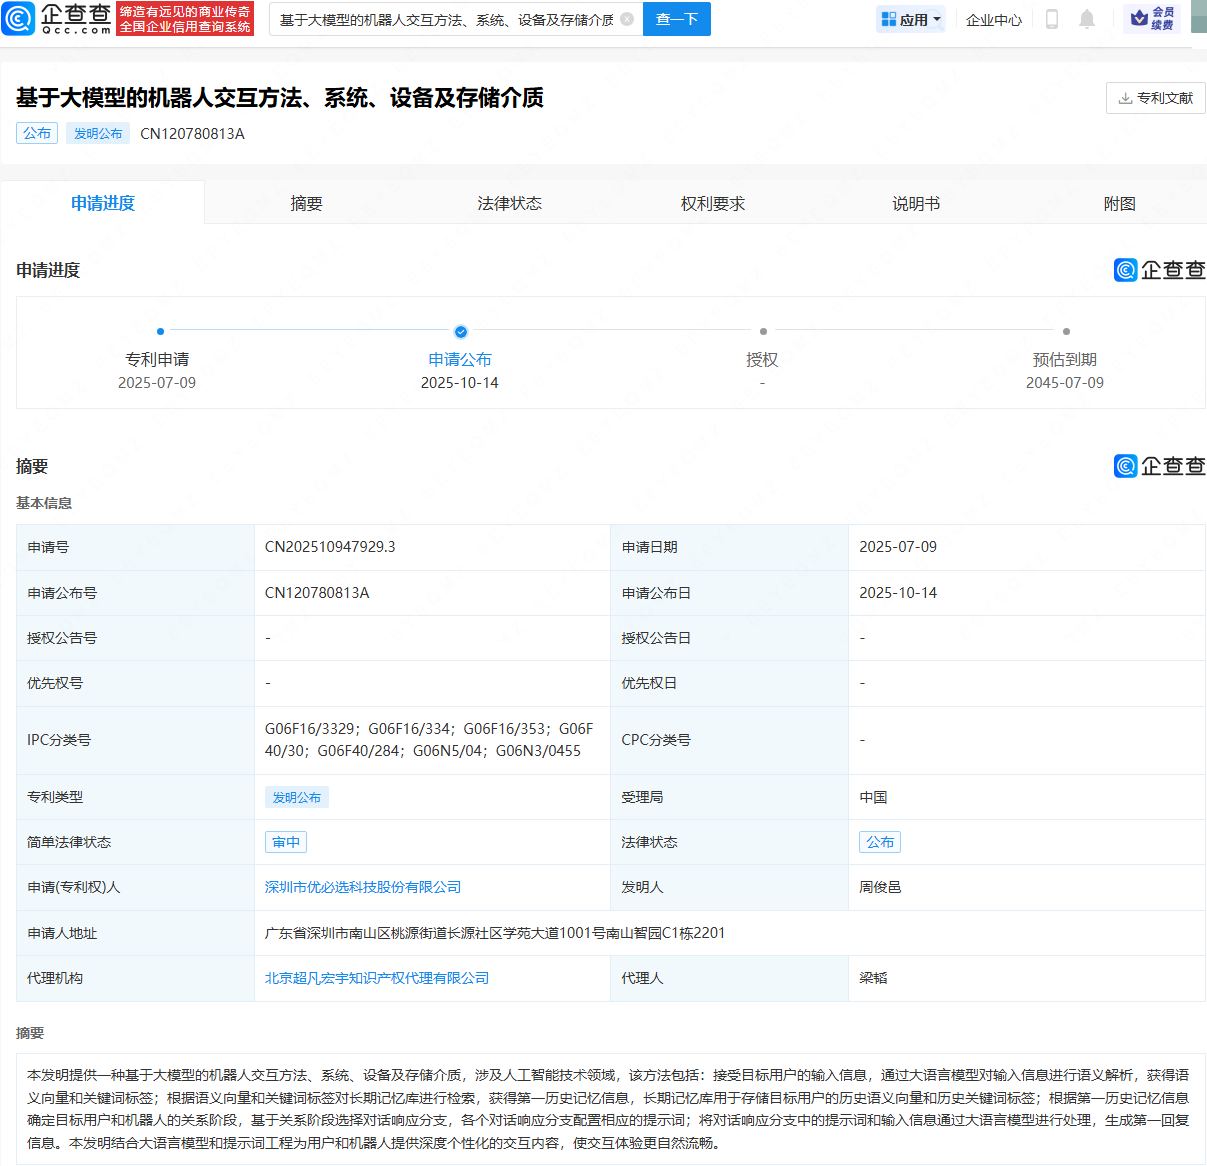Viewport: 1207px width, 1166px height.
Task: Click into the patent search input field
Action: pos(446,20)
